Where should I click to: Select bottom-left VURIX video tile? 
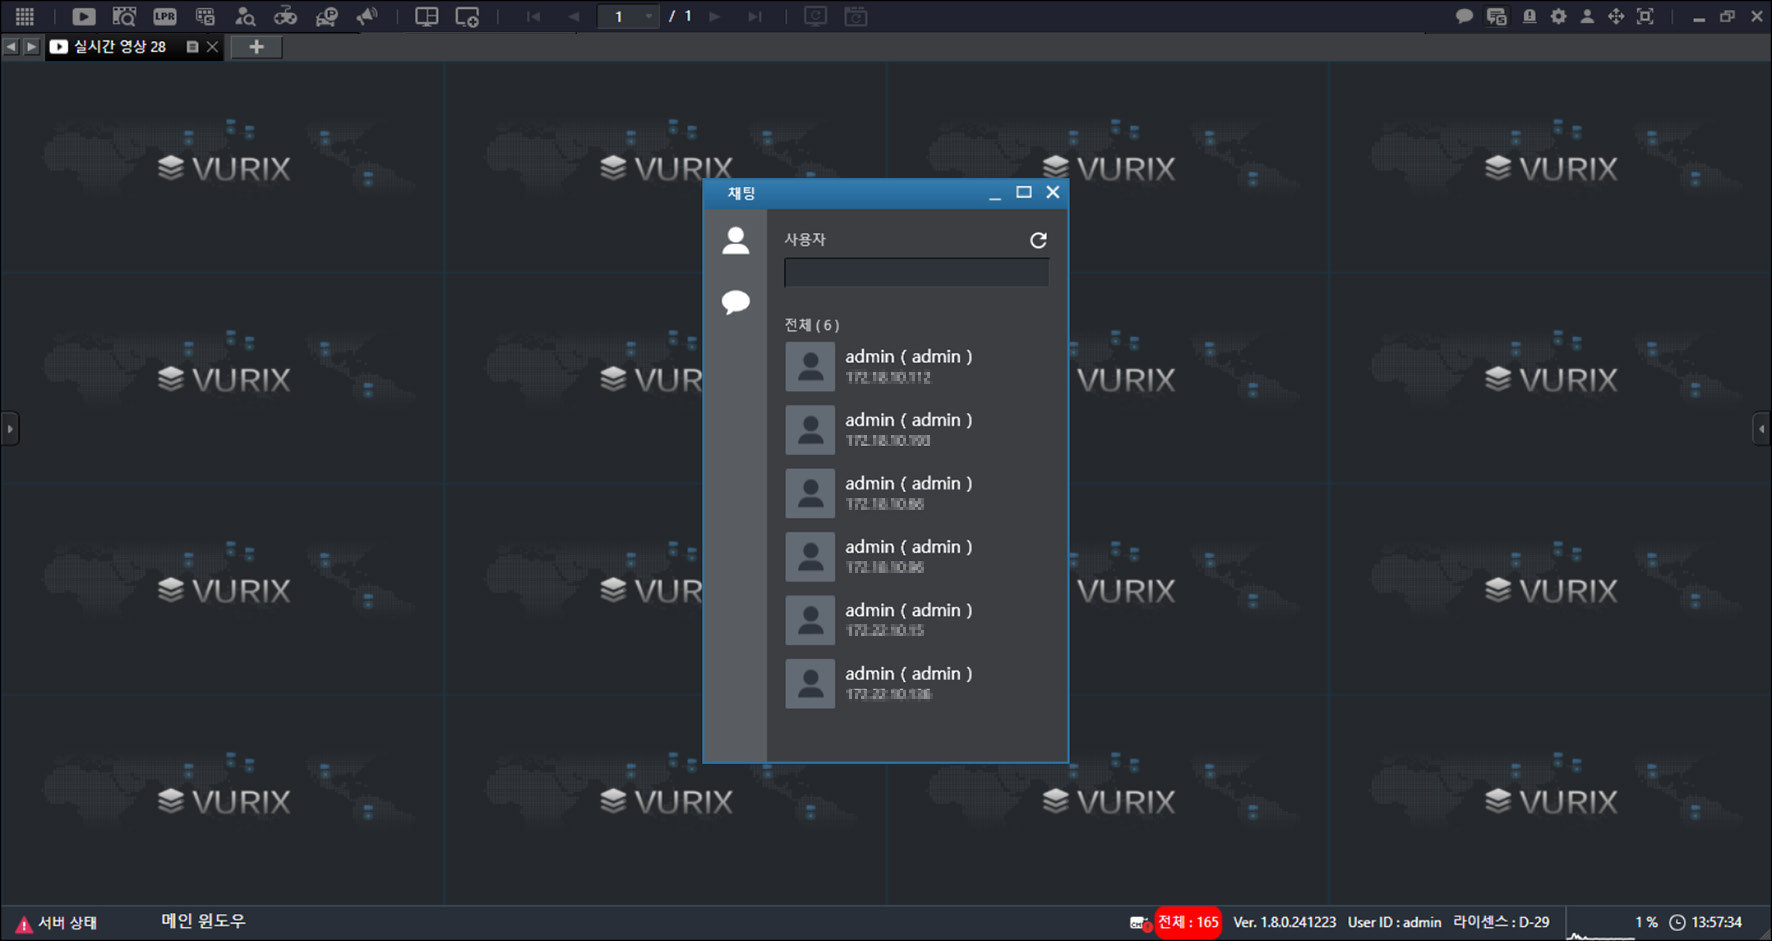click(x=222, y=800)
